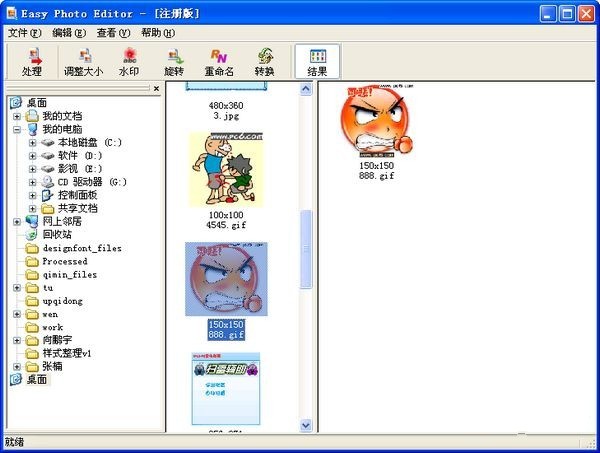Expand the 软件 (D:) drive
The height and width of the screenshot is (453, 600).
coord(33,156)
